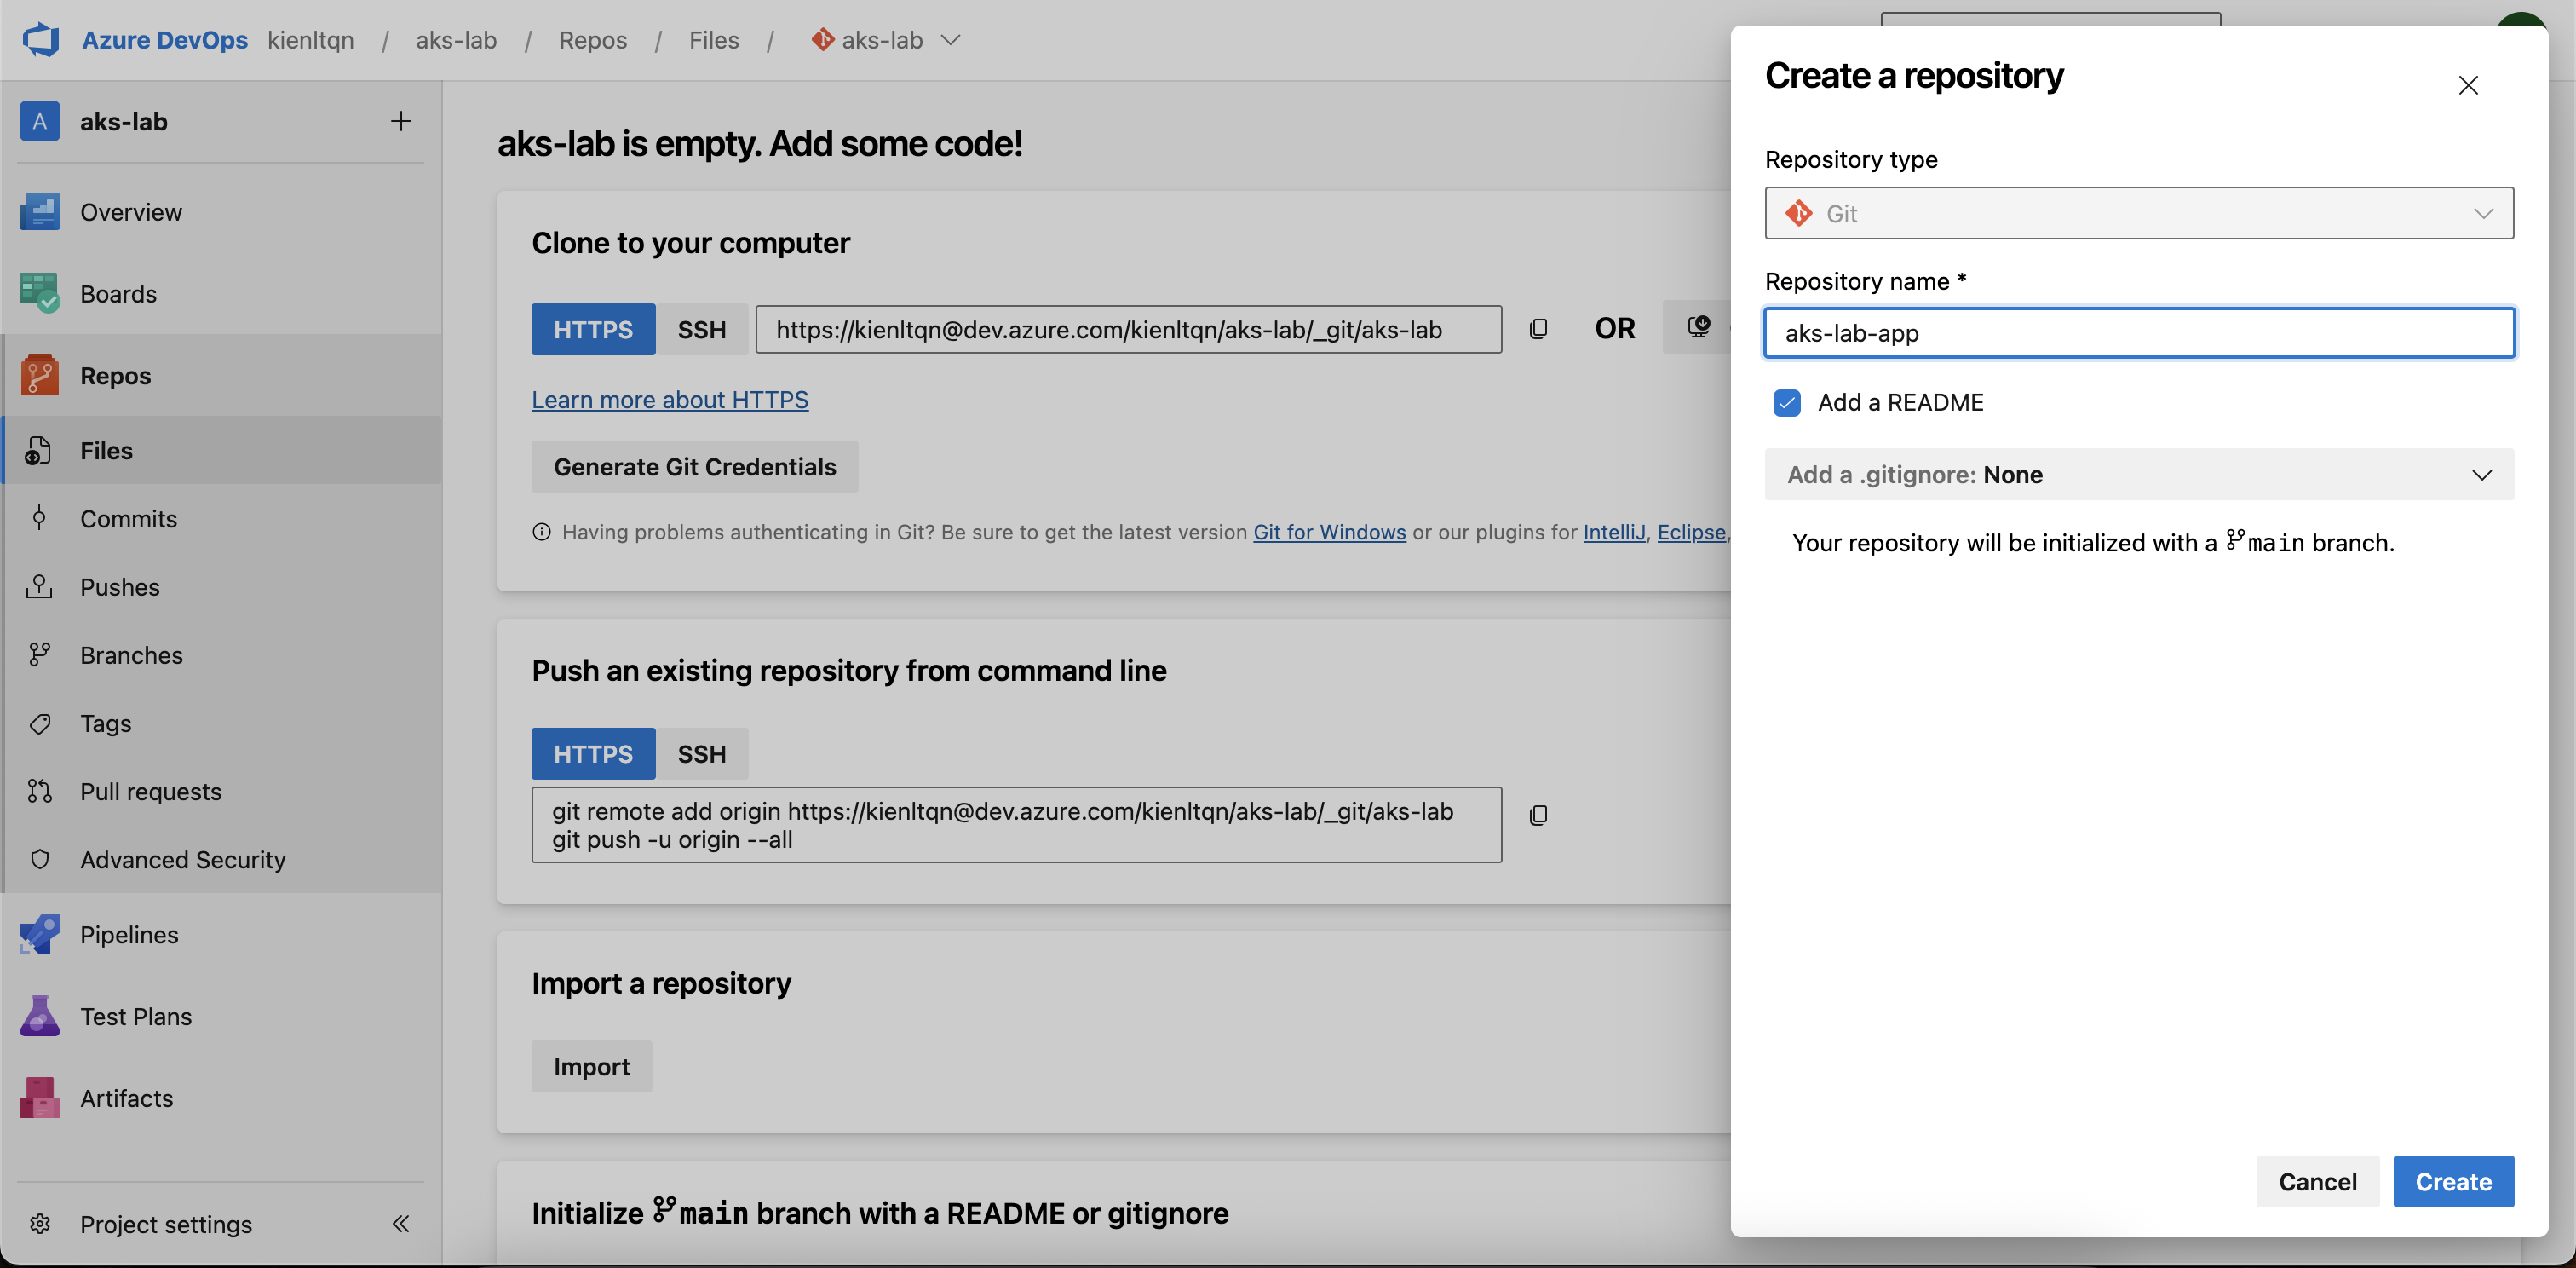Select SSH tab under Clone to your computer

tap(701, 329)
